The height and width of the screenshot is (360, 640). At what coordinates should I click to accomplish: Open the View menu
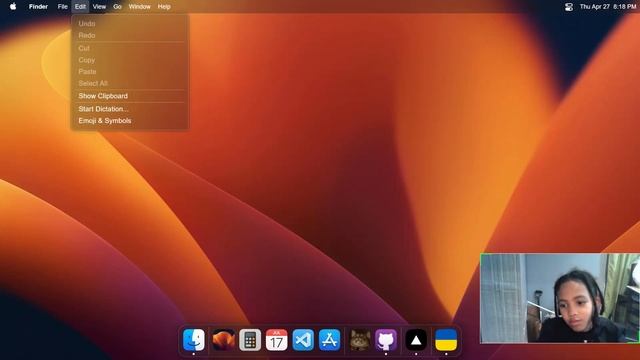click(x=99, y=7)
